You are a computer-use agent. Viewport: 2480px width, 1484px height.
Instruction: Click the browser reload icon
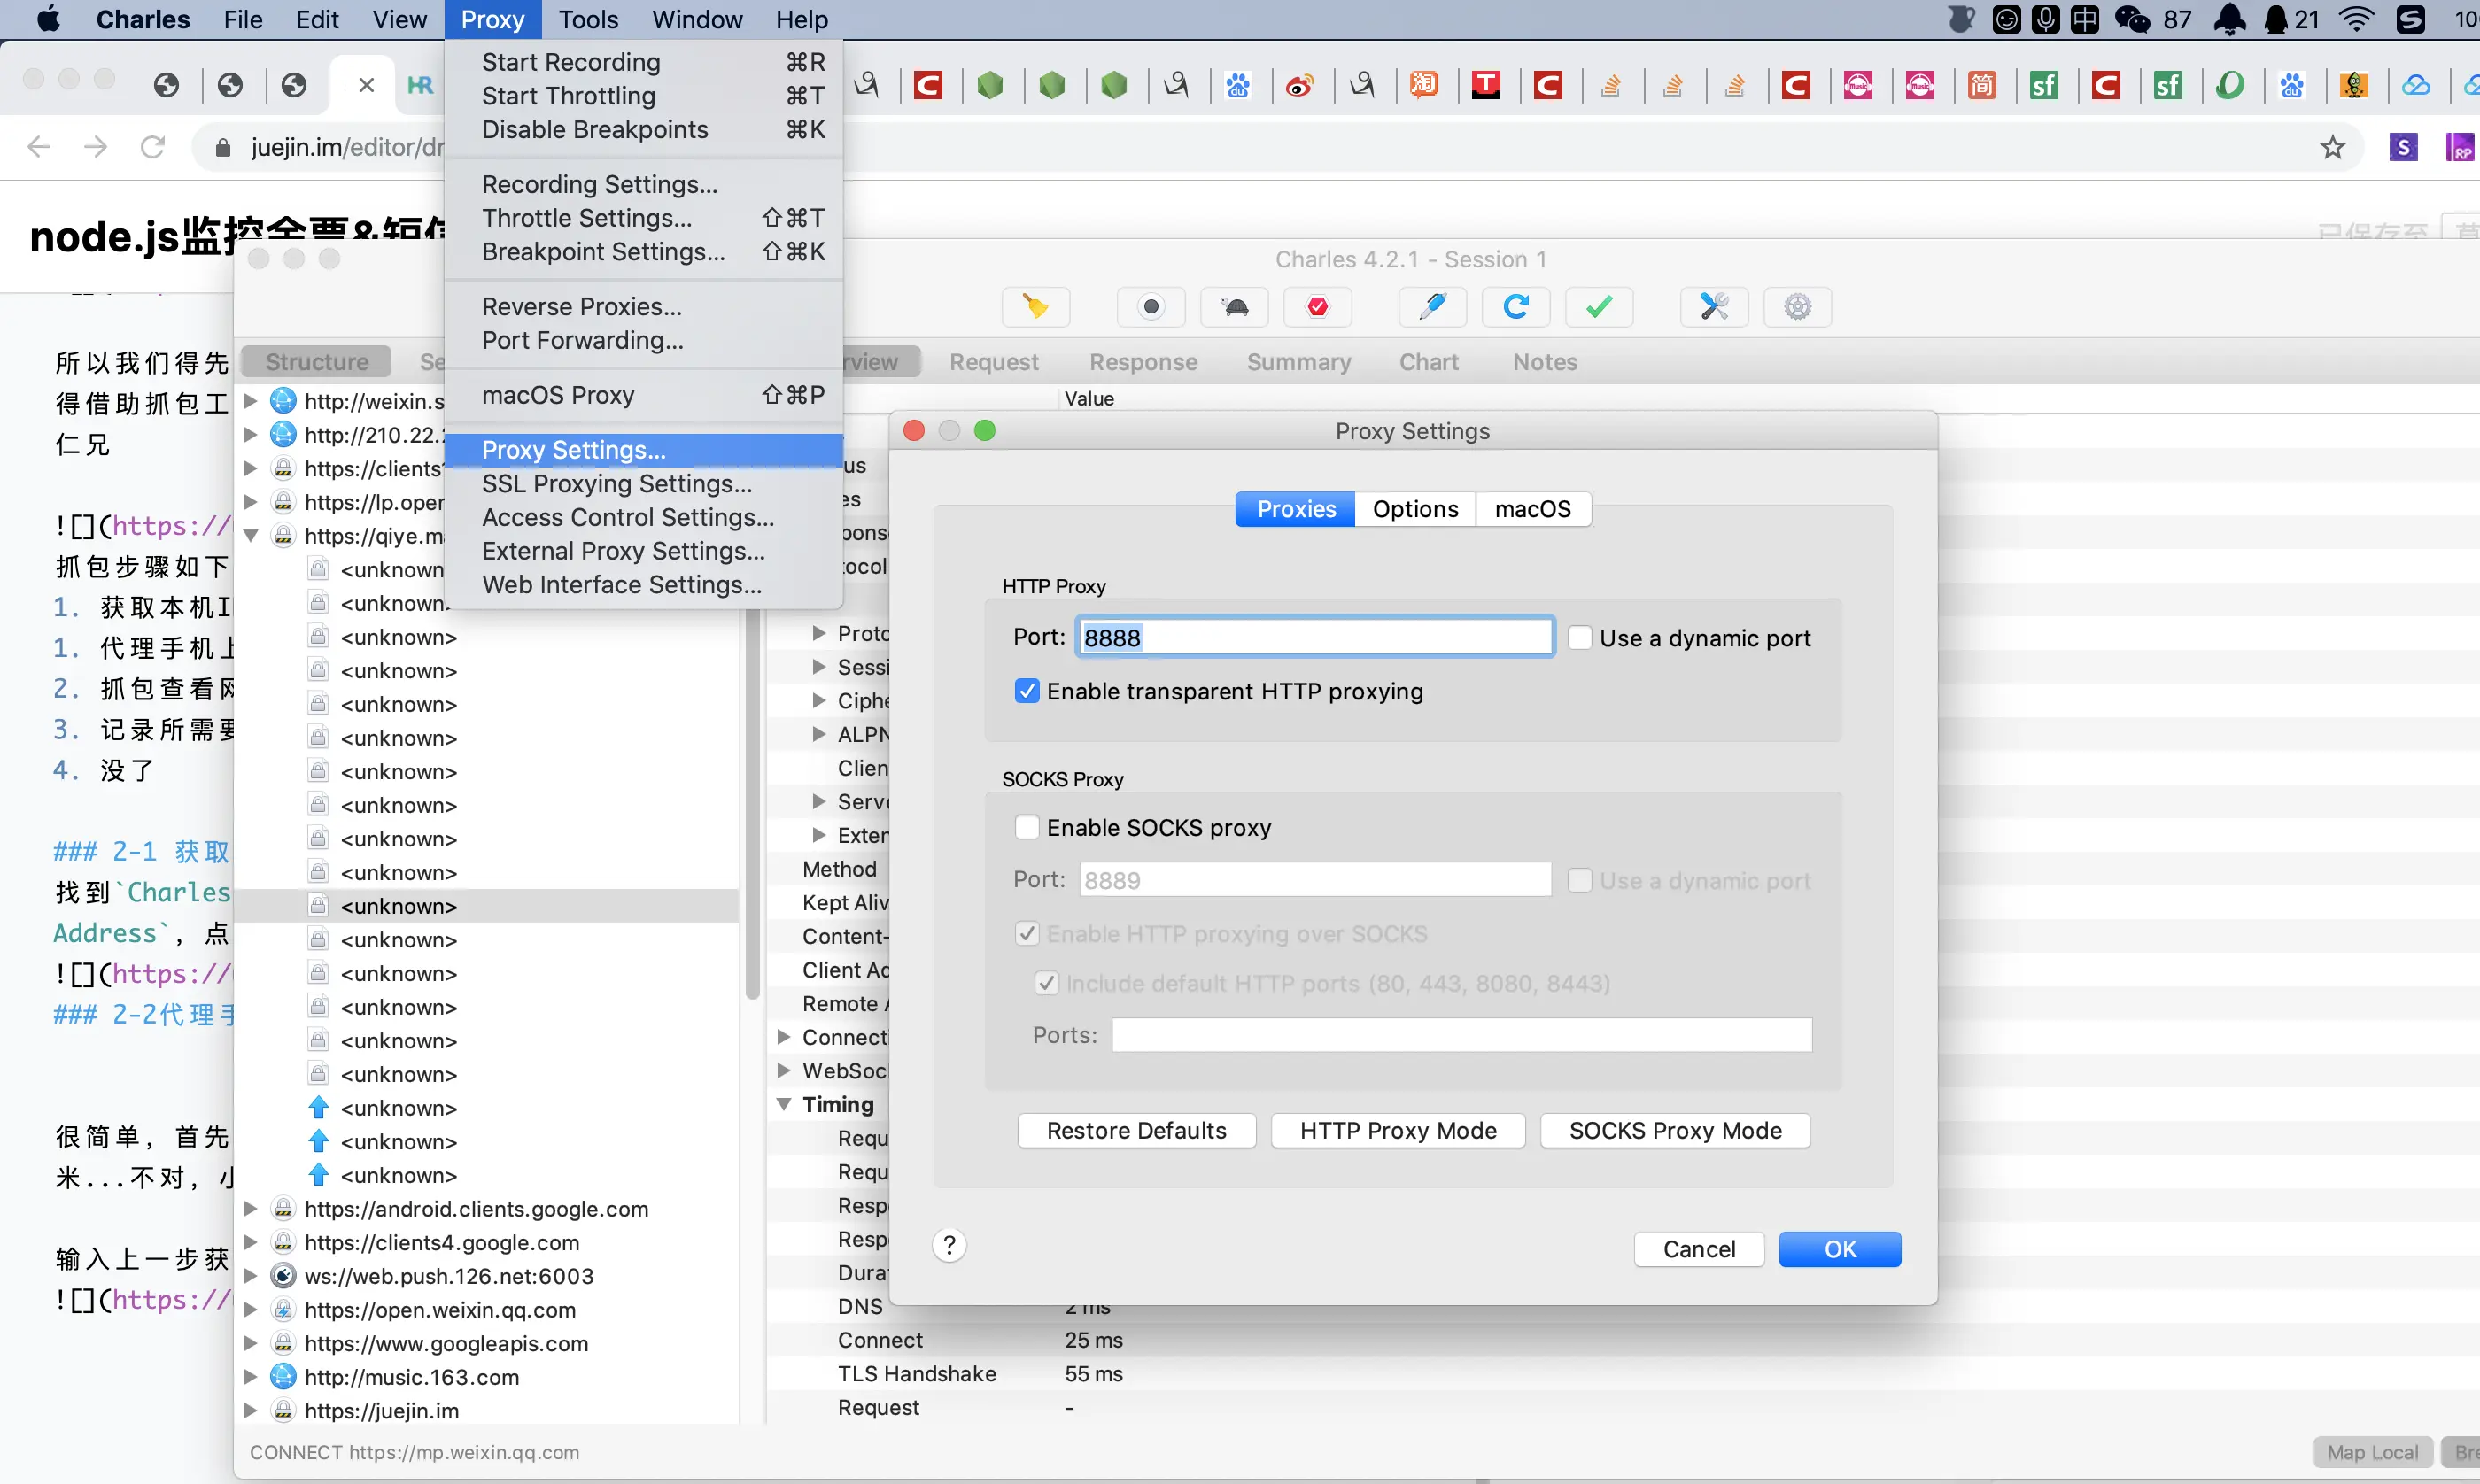click(x=152, y=147)
